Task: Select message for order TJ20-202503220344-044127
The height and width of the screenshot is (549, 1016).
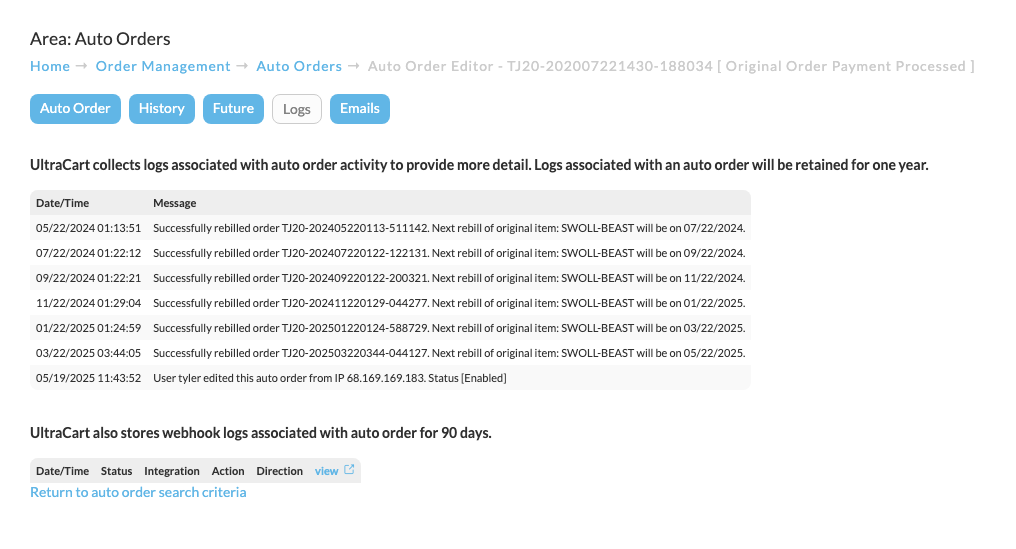Action: pos(449,353)
